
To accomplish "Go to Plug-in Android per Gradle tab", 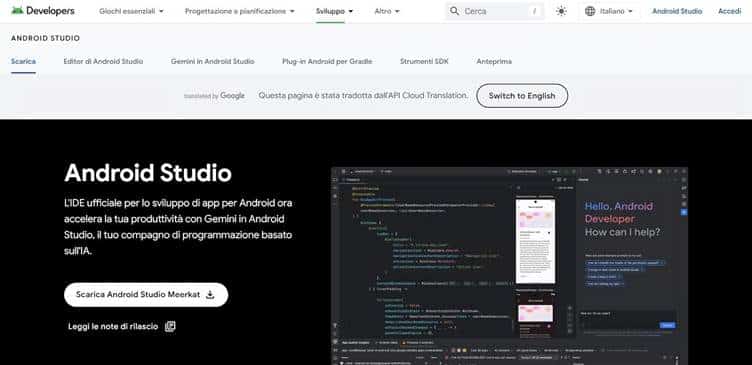I will [327, 61].
